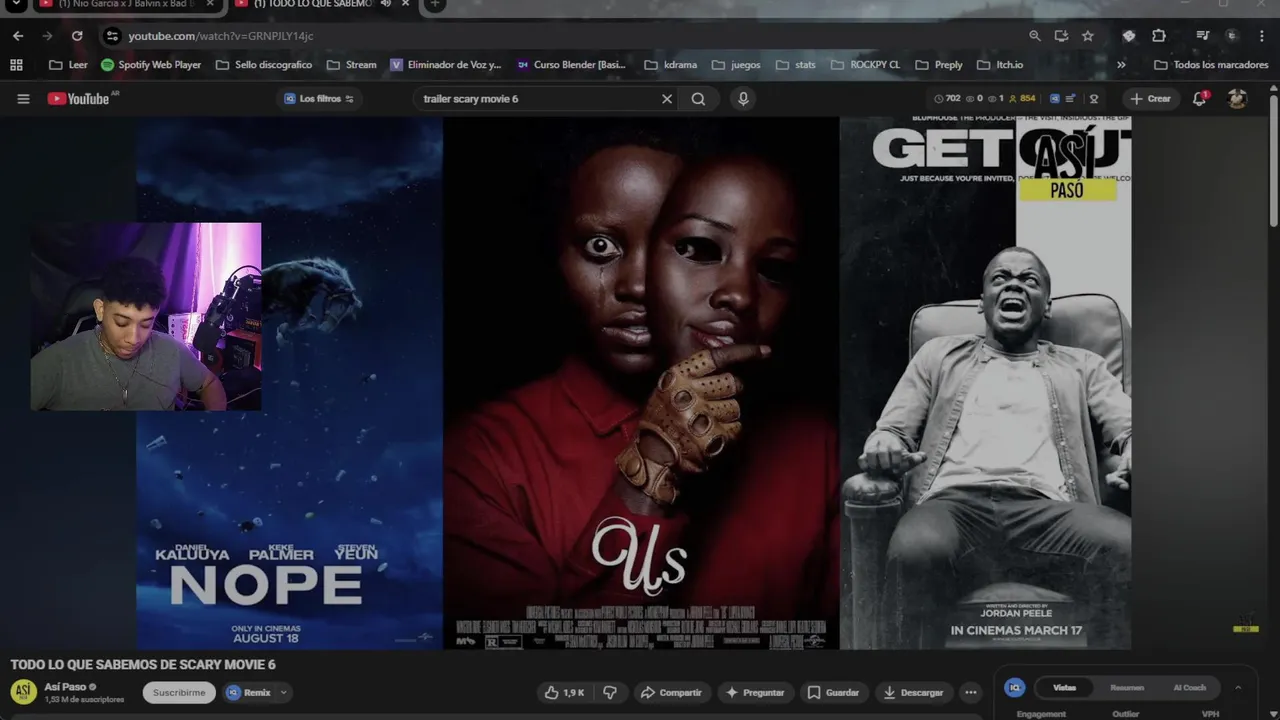Clear the search box with X

click(667, 99)
